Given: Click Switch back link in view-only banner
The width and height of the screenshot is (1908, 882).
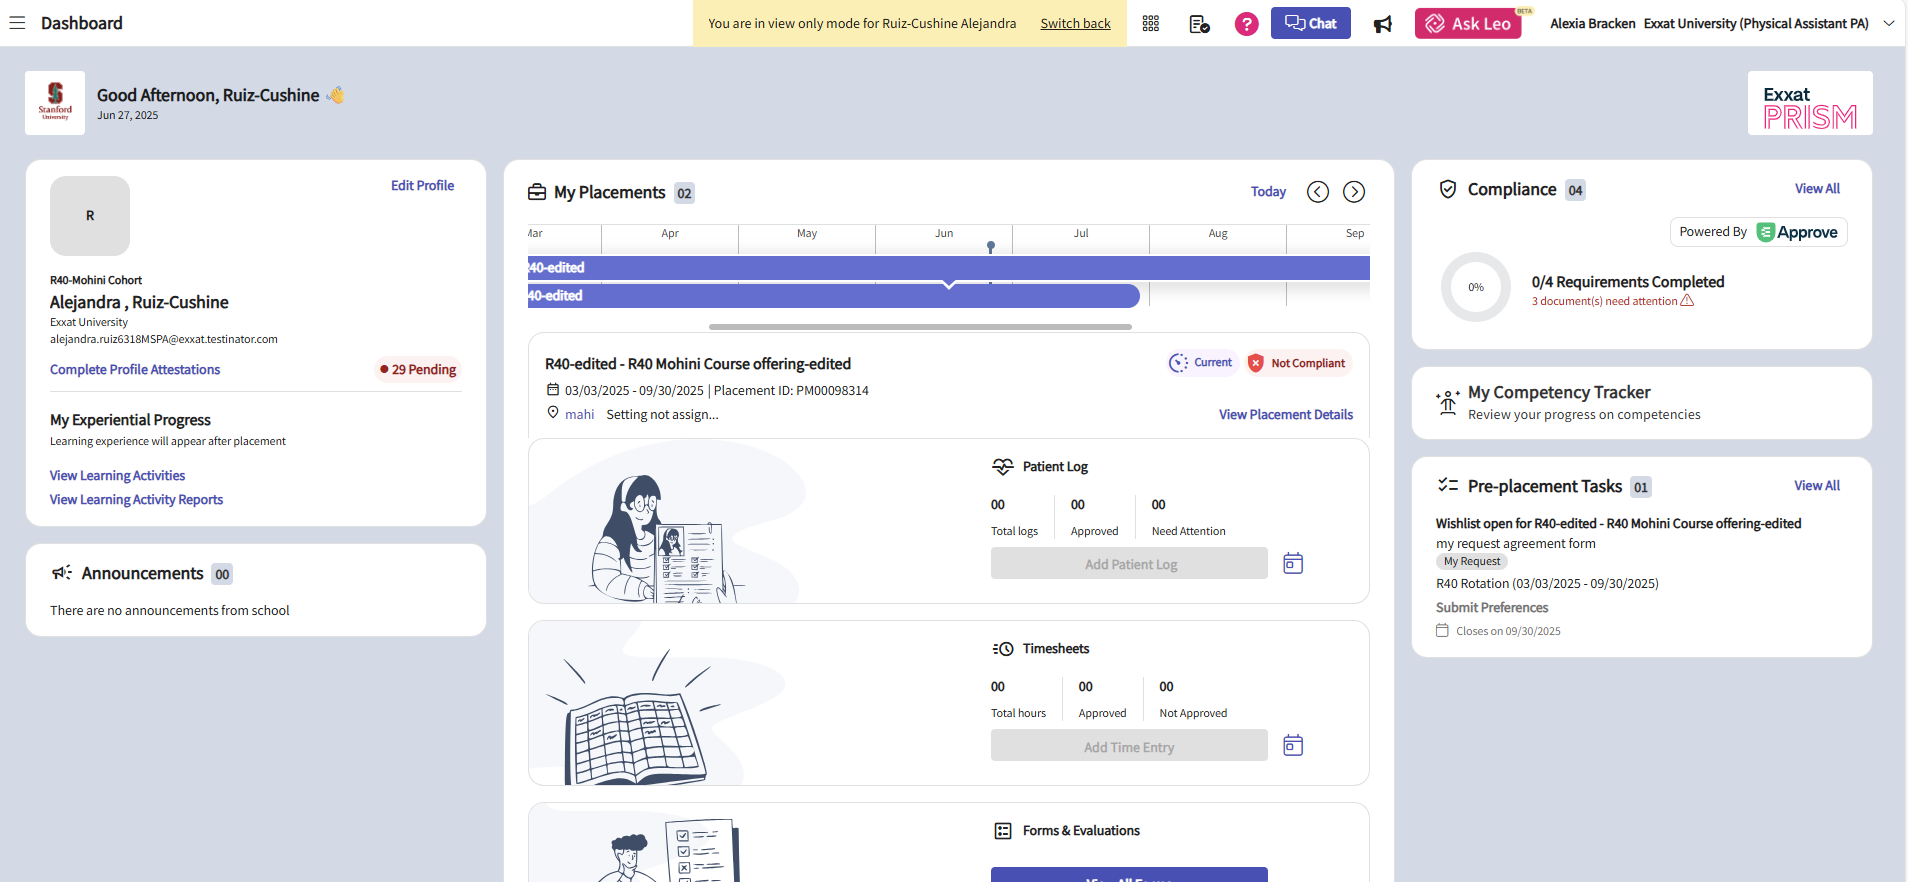Looking at the screenshot, I should 1075,23.
